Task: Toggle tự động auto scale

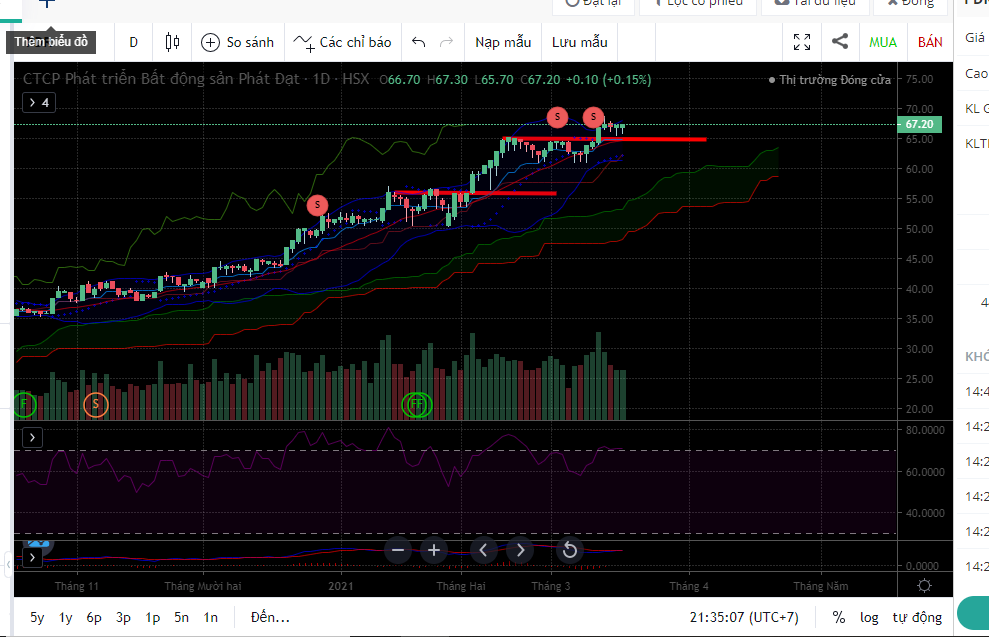Action: point(917,617)
